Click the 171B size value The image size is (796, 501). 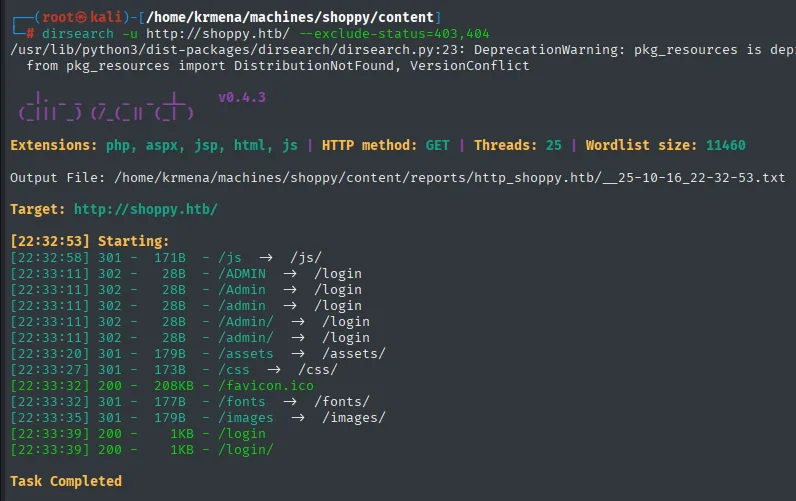(x=170, y=258)
